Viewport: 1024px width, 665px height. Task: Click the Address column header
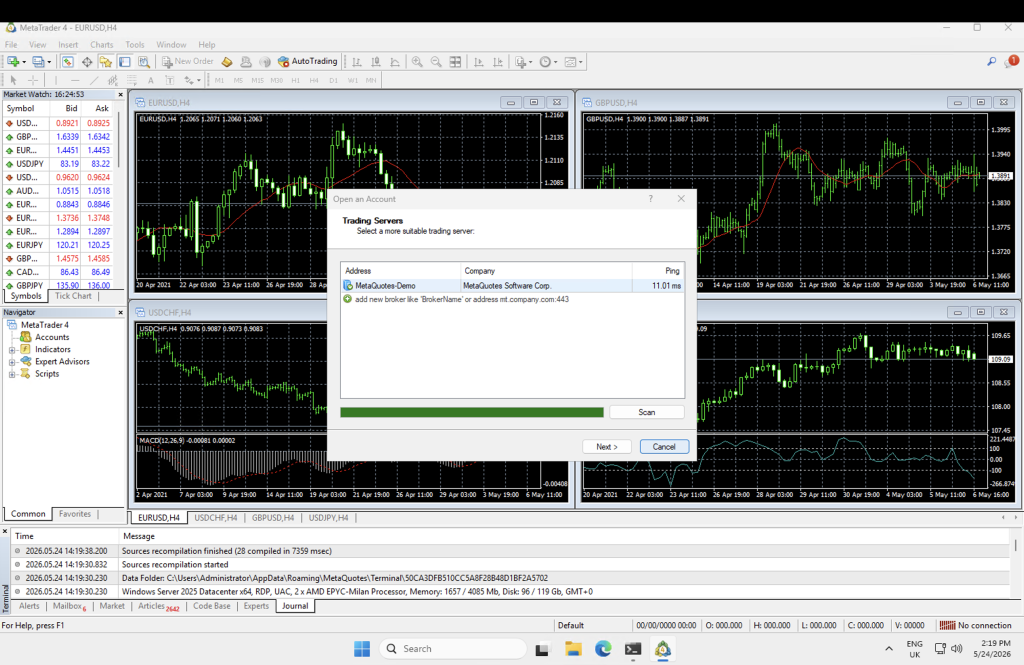400,270
